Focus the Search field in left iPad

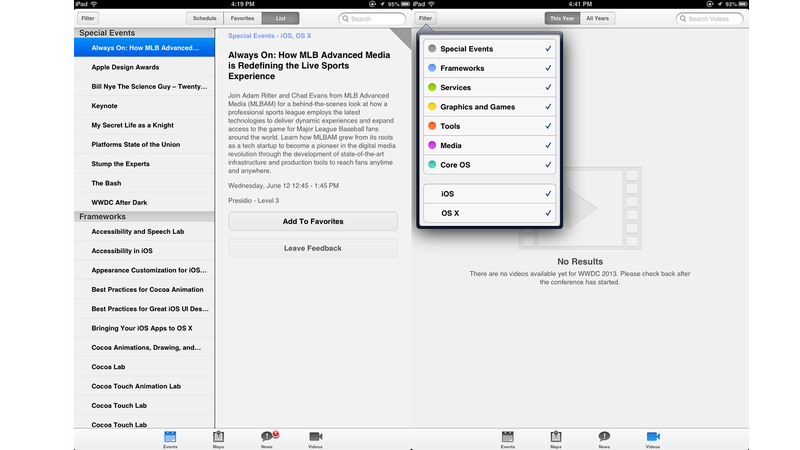pos(372,19)
